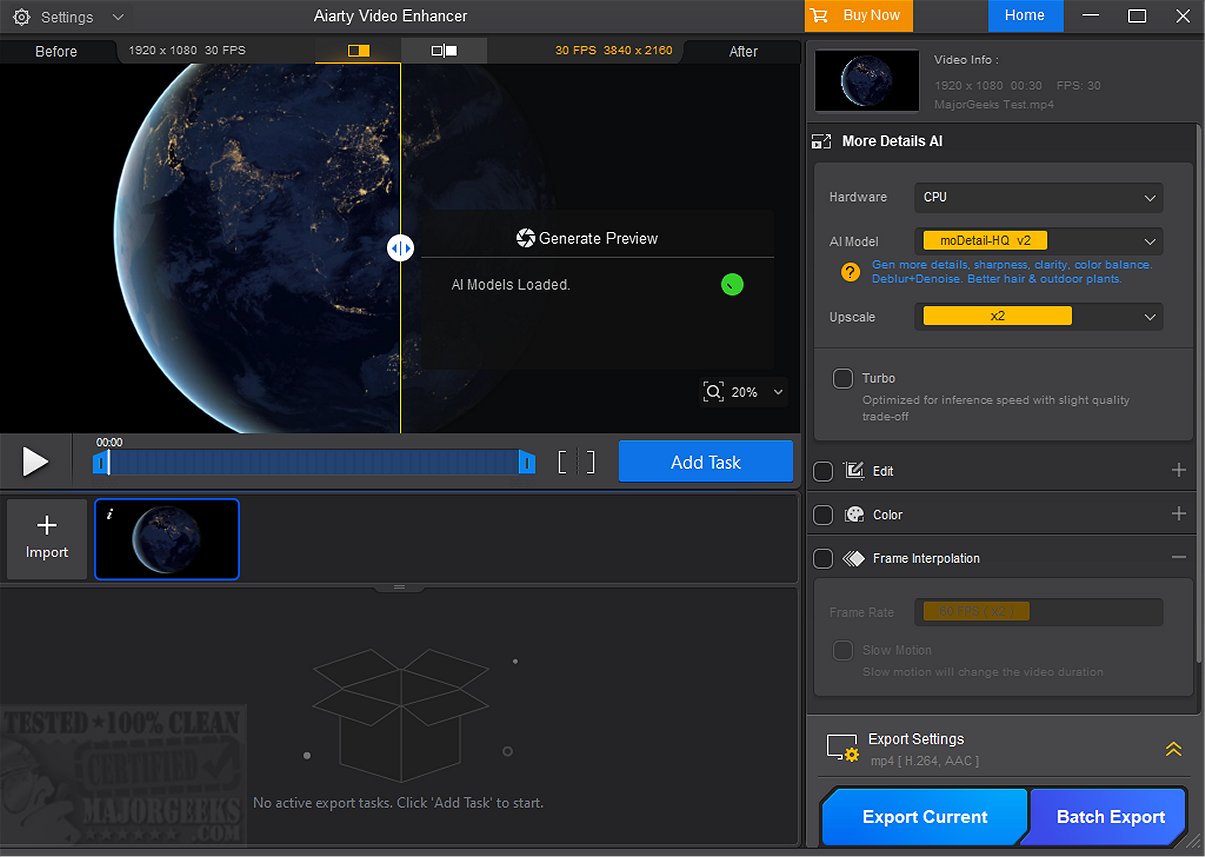
Task: Click the Import plus icon
Action: [x=47, y=526]
